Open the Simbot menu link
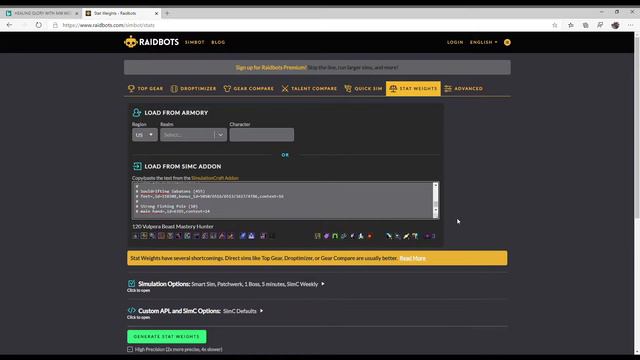This screenshot has width=640, height=360. [195, 42]
